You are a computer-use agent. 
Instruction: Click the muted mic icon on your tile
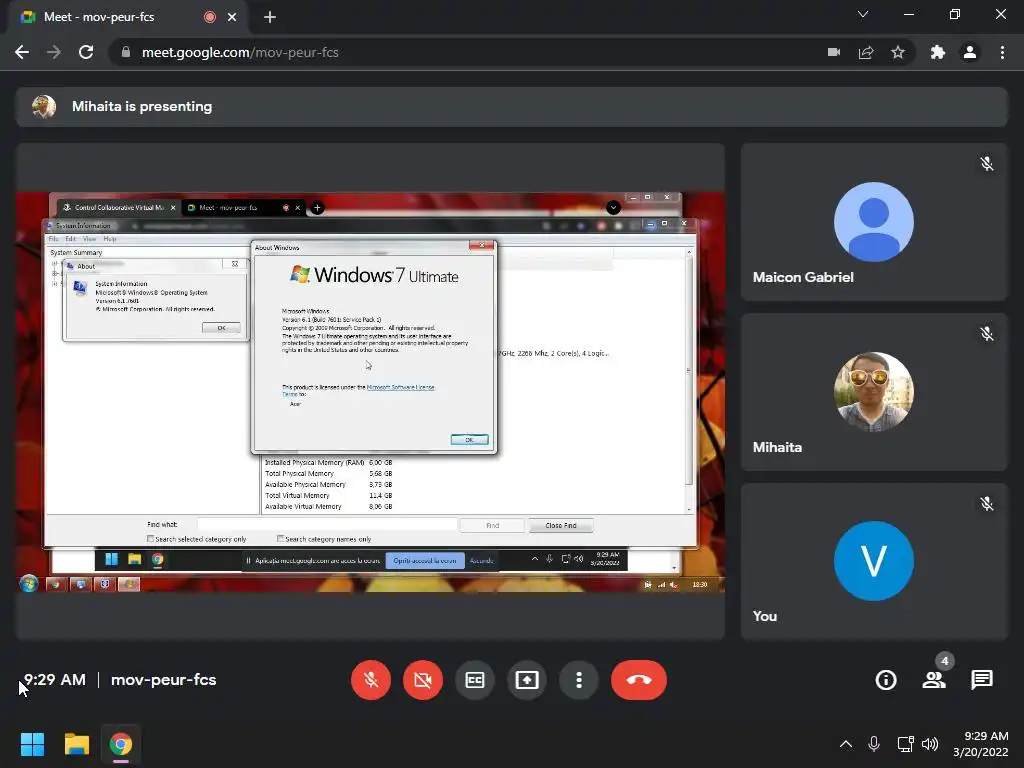pos(987,504)
